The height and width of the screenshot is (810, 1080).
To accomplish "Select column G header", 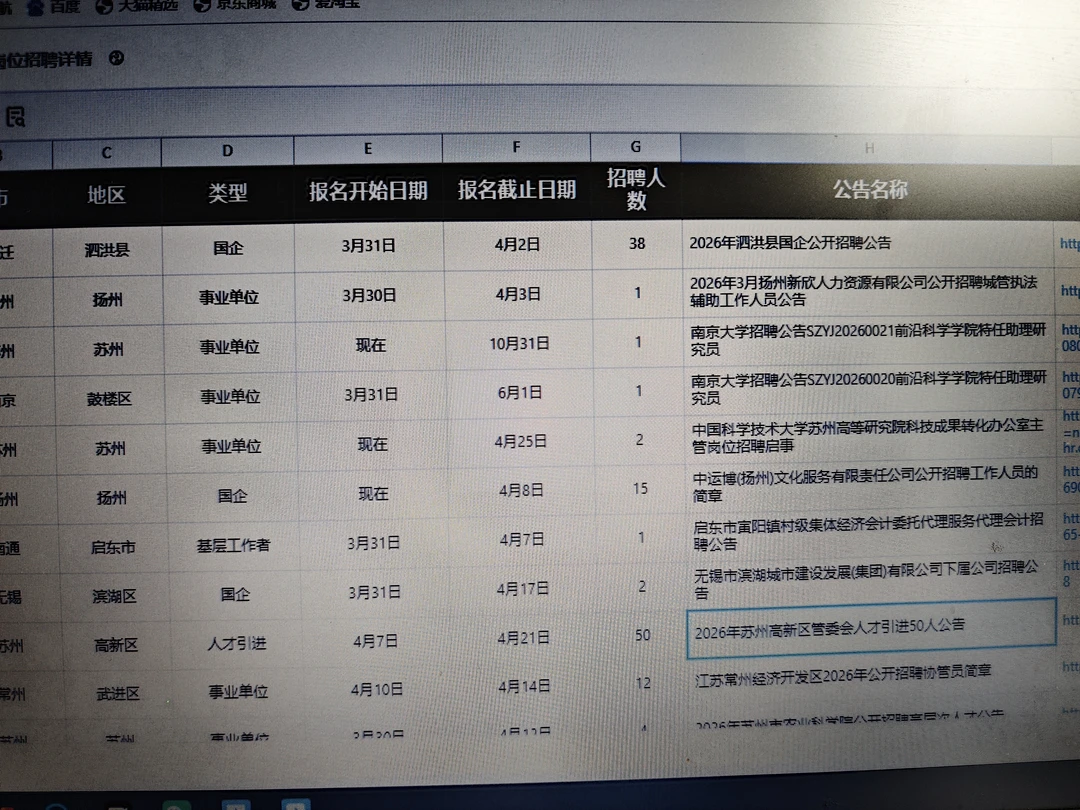I will click(x=636, y=147).
